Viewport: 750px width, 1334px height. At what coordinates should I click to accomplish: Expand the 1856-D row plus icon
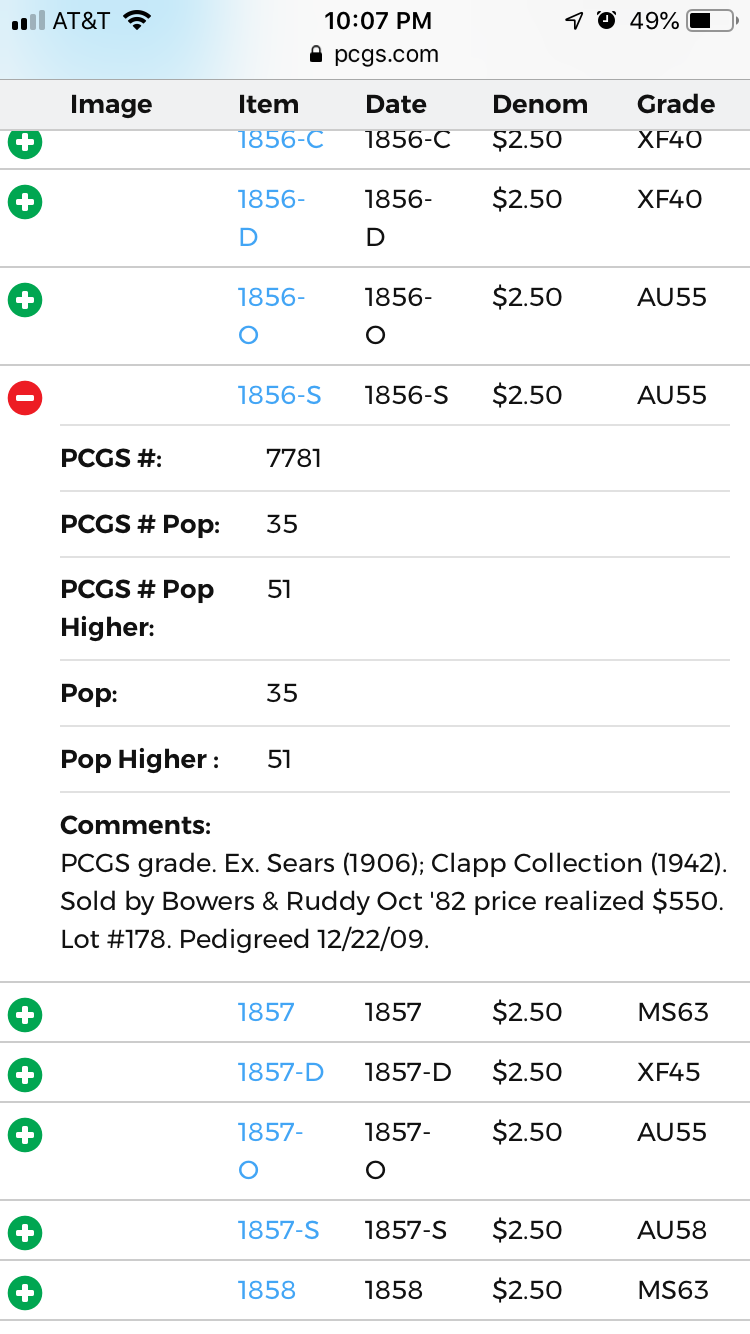25,203
